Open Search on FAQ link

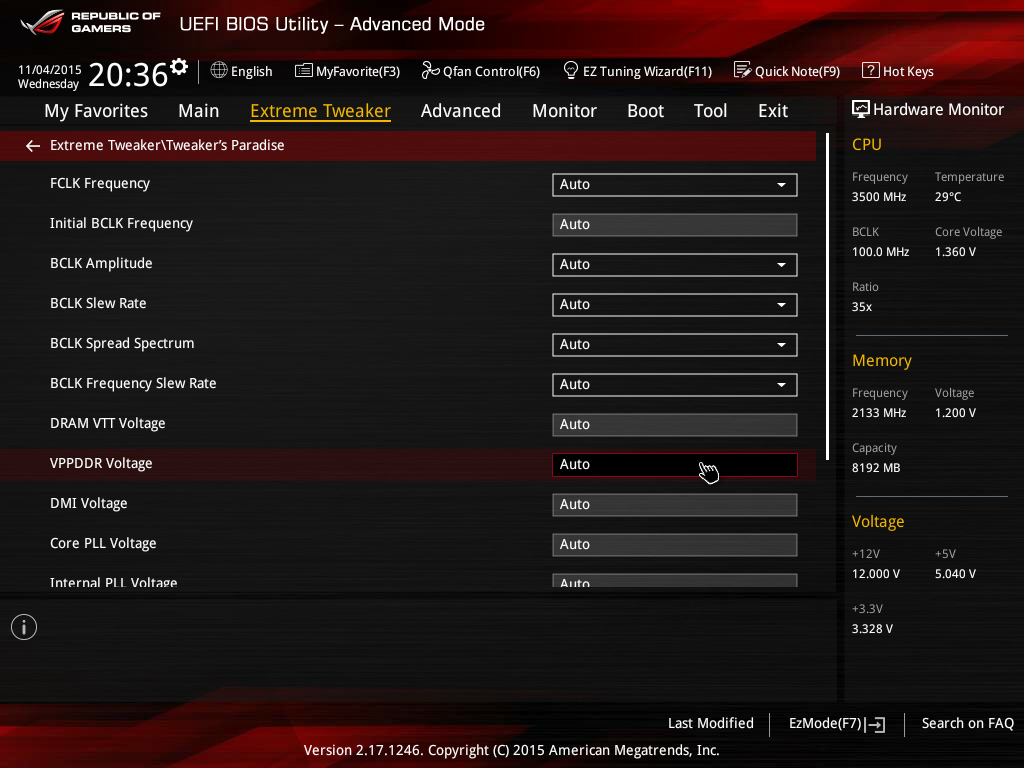click(968, 723)
